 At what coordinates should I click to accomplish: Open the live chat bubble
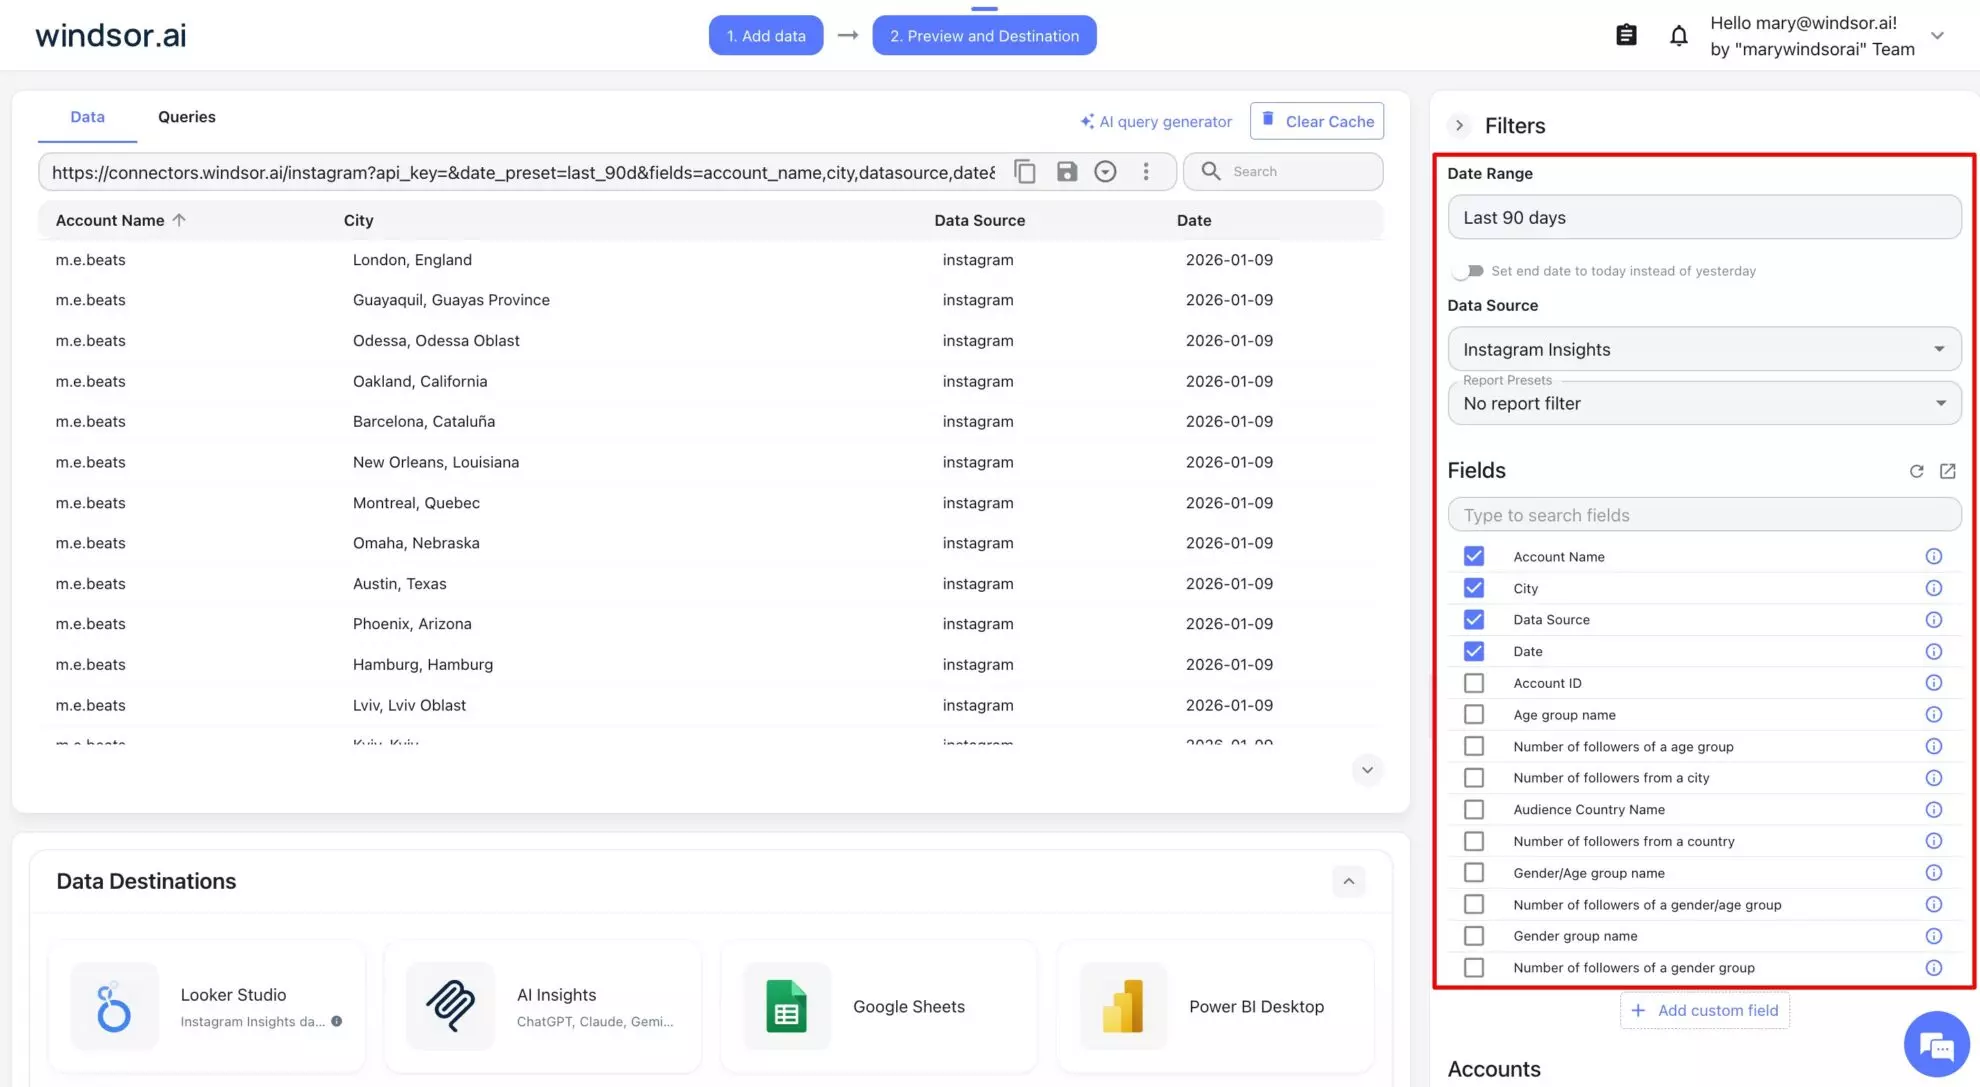click(1936, 1045)
